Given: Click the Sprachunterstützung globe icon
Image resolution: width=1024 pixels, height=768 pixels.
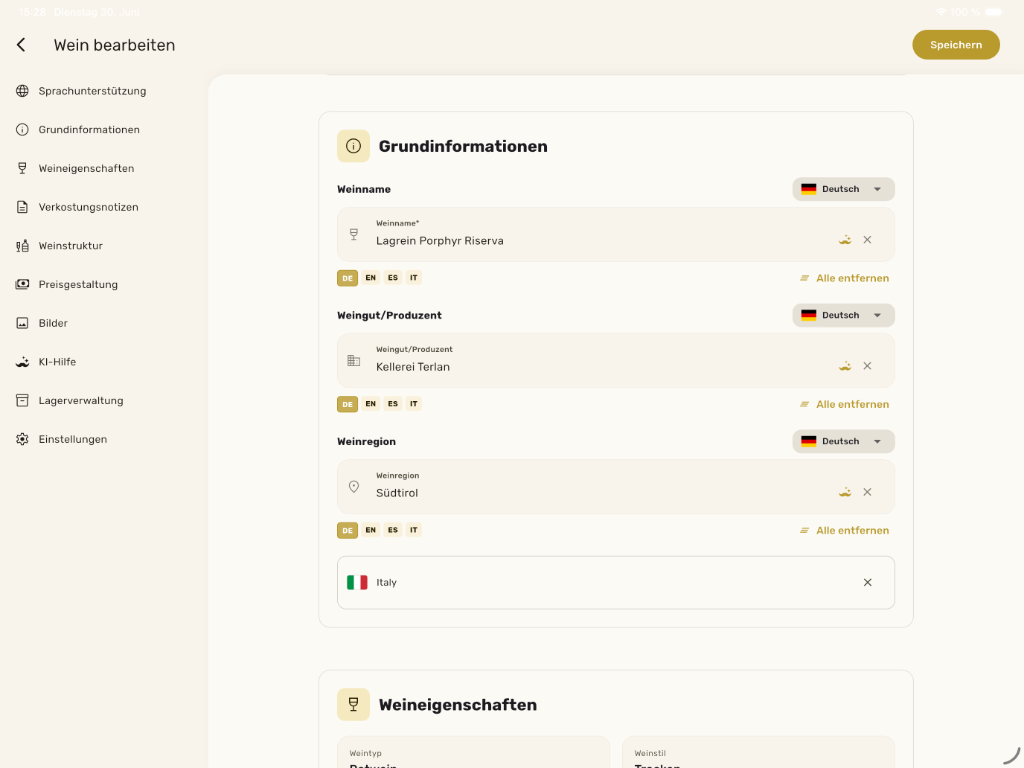Looking at the screenshot, I should point(22,91).
